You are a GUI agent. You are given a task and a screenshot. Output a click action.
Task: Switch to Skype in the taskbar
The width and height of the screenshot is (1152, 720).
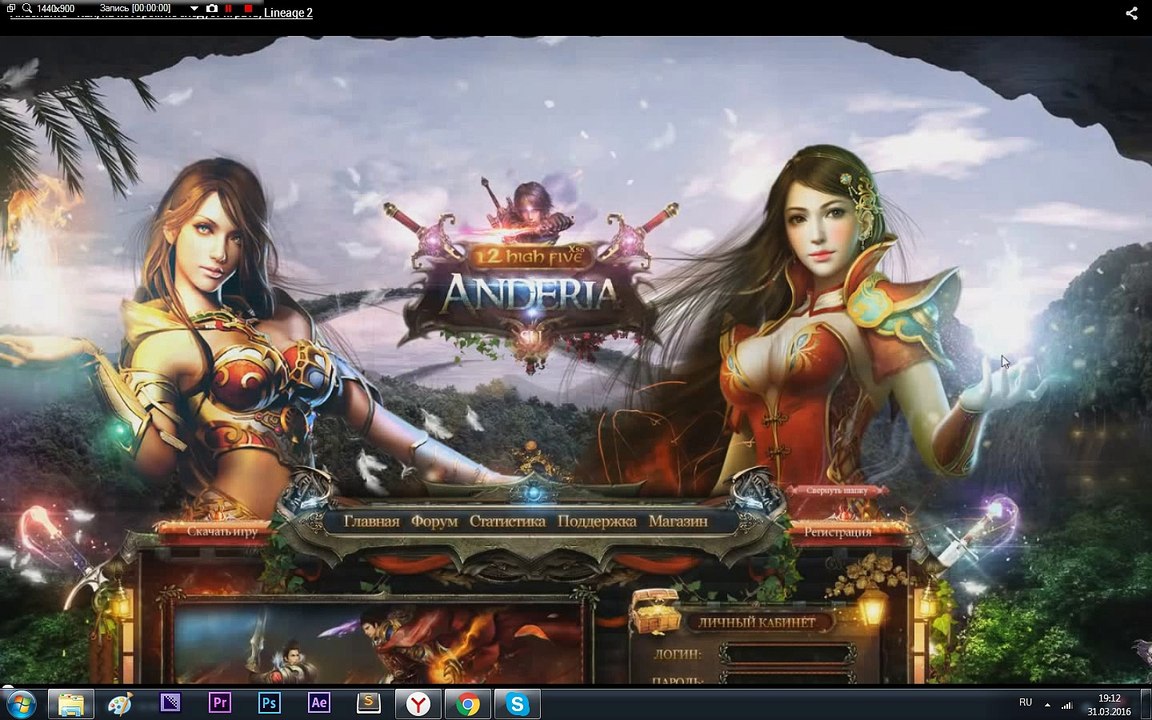pos(517,704)
